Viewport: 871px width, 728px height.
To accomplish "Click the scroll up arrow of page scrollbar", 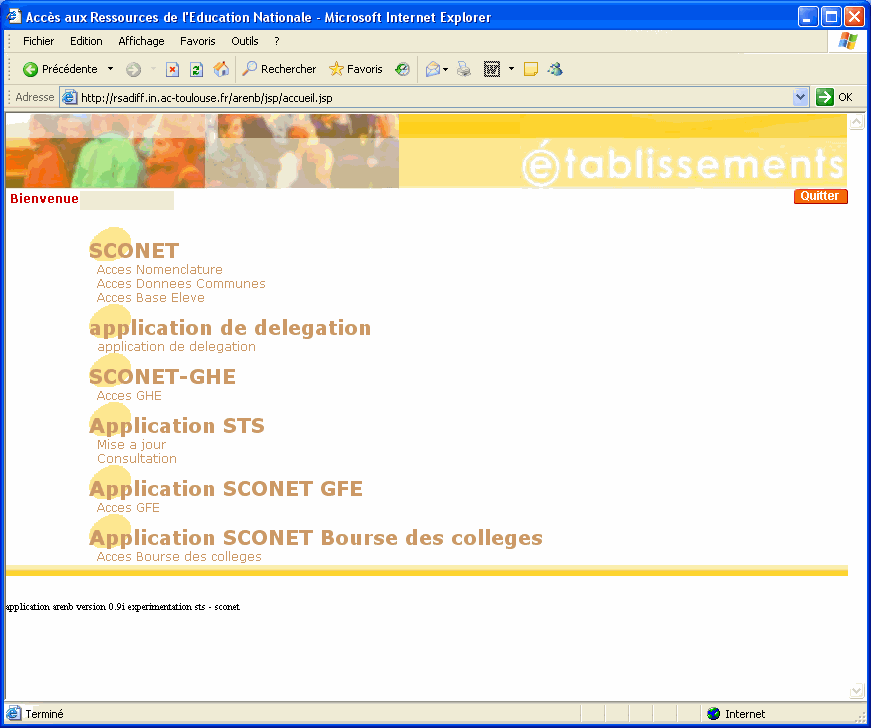I will point(857,121).
